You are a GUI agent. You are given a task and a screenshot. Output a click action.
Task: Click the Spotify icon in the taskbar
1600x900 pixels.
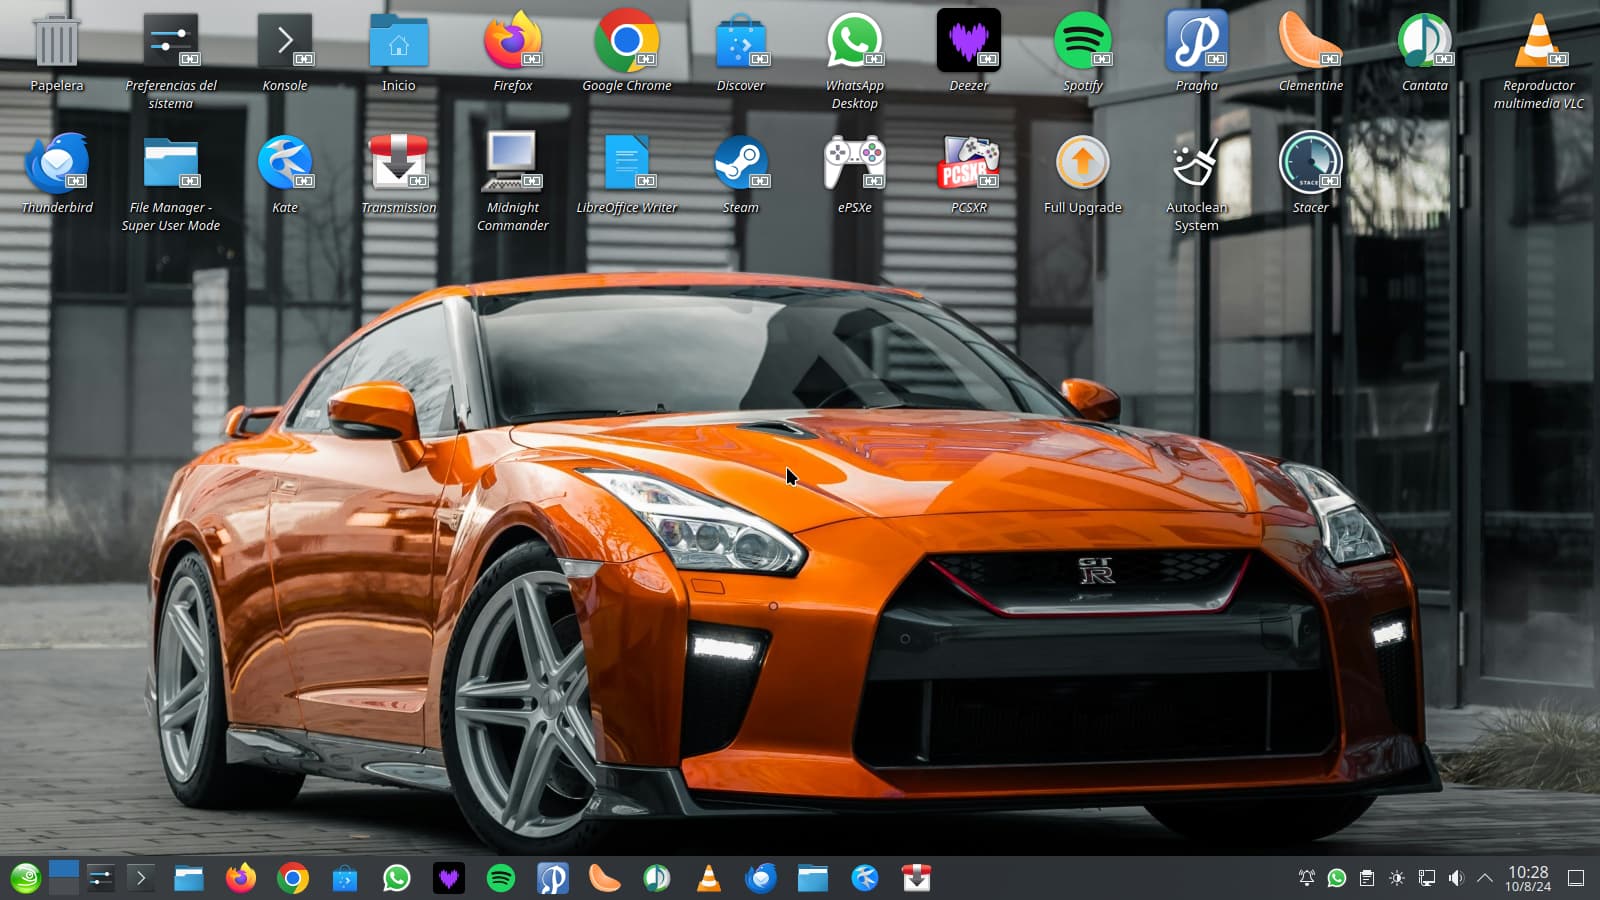click(x=501, y=878)
